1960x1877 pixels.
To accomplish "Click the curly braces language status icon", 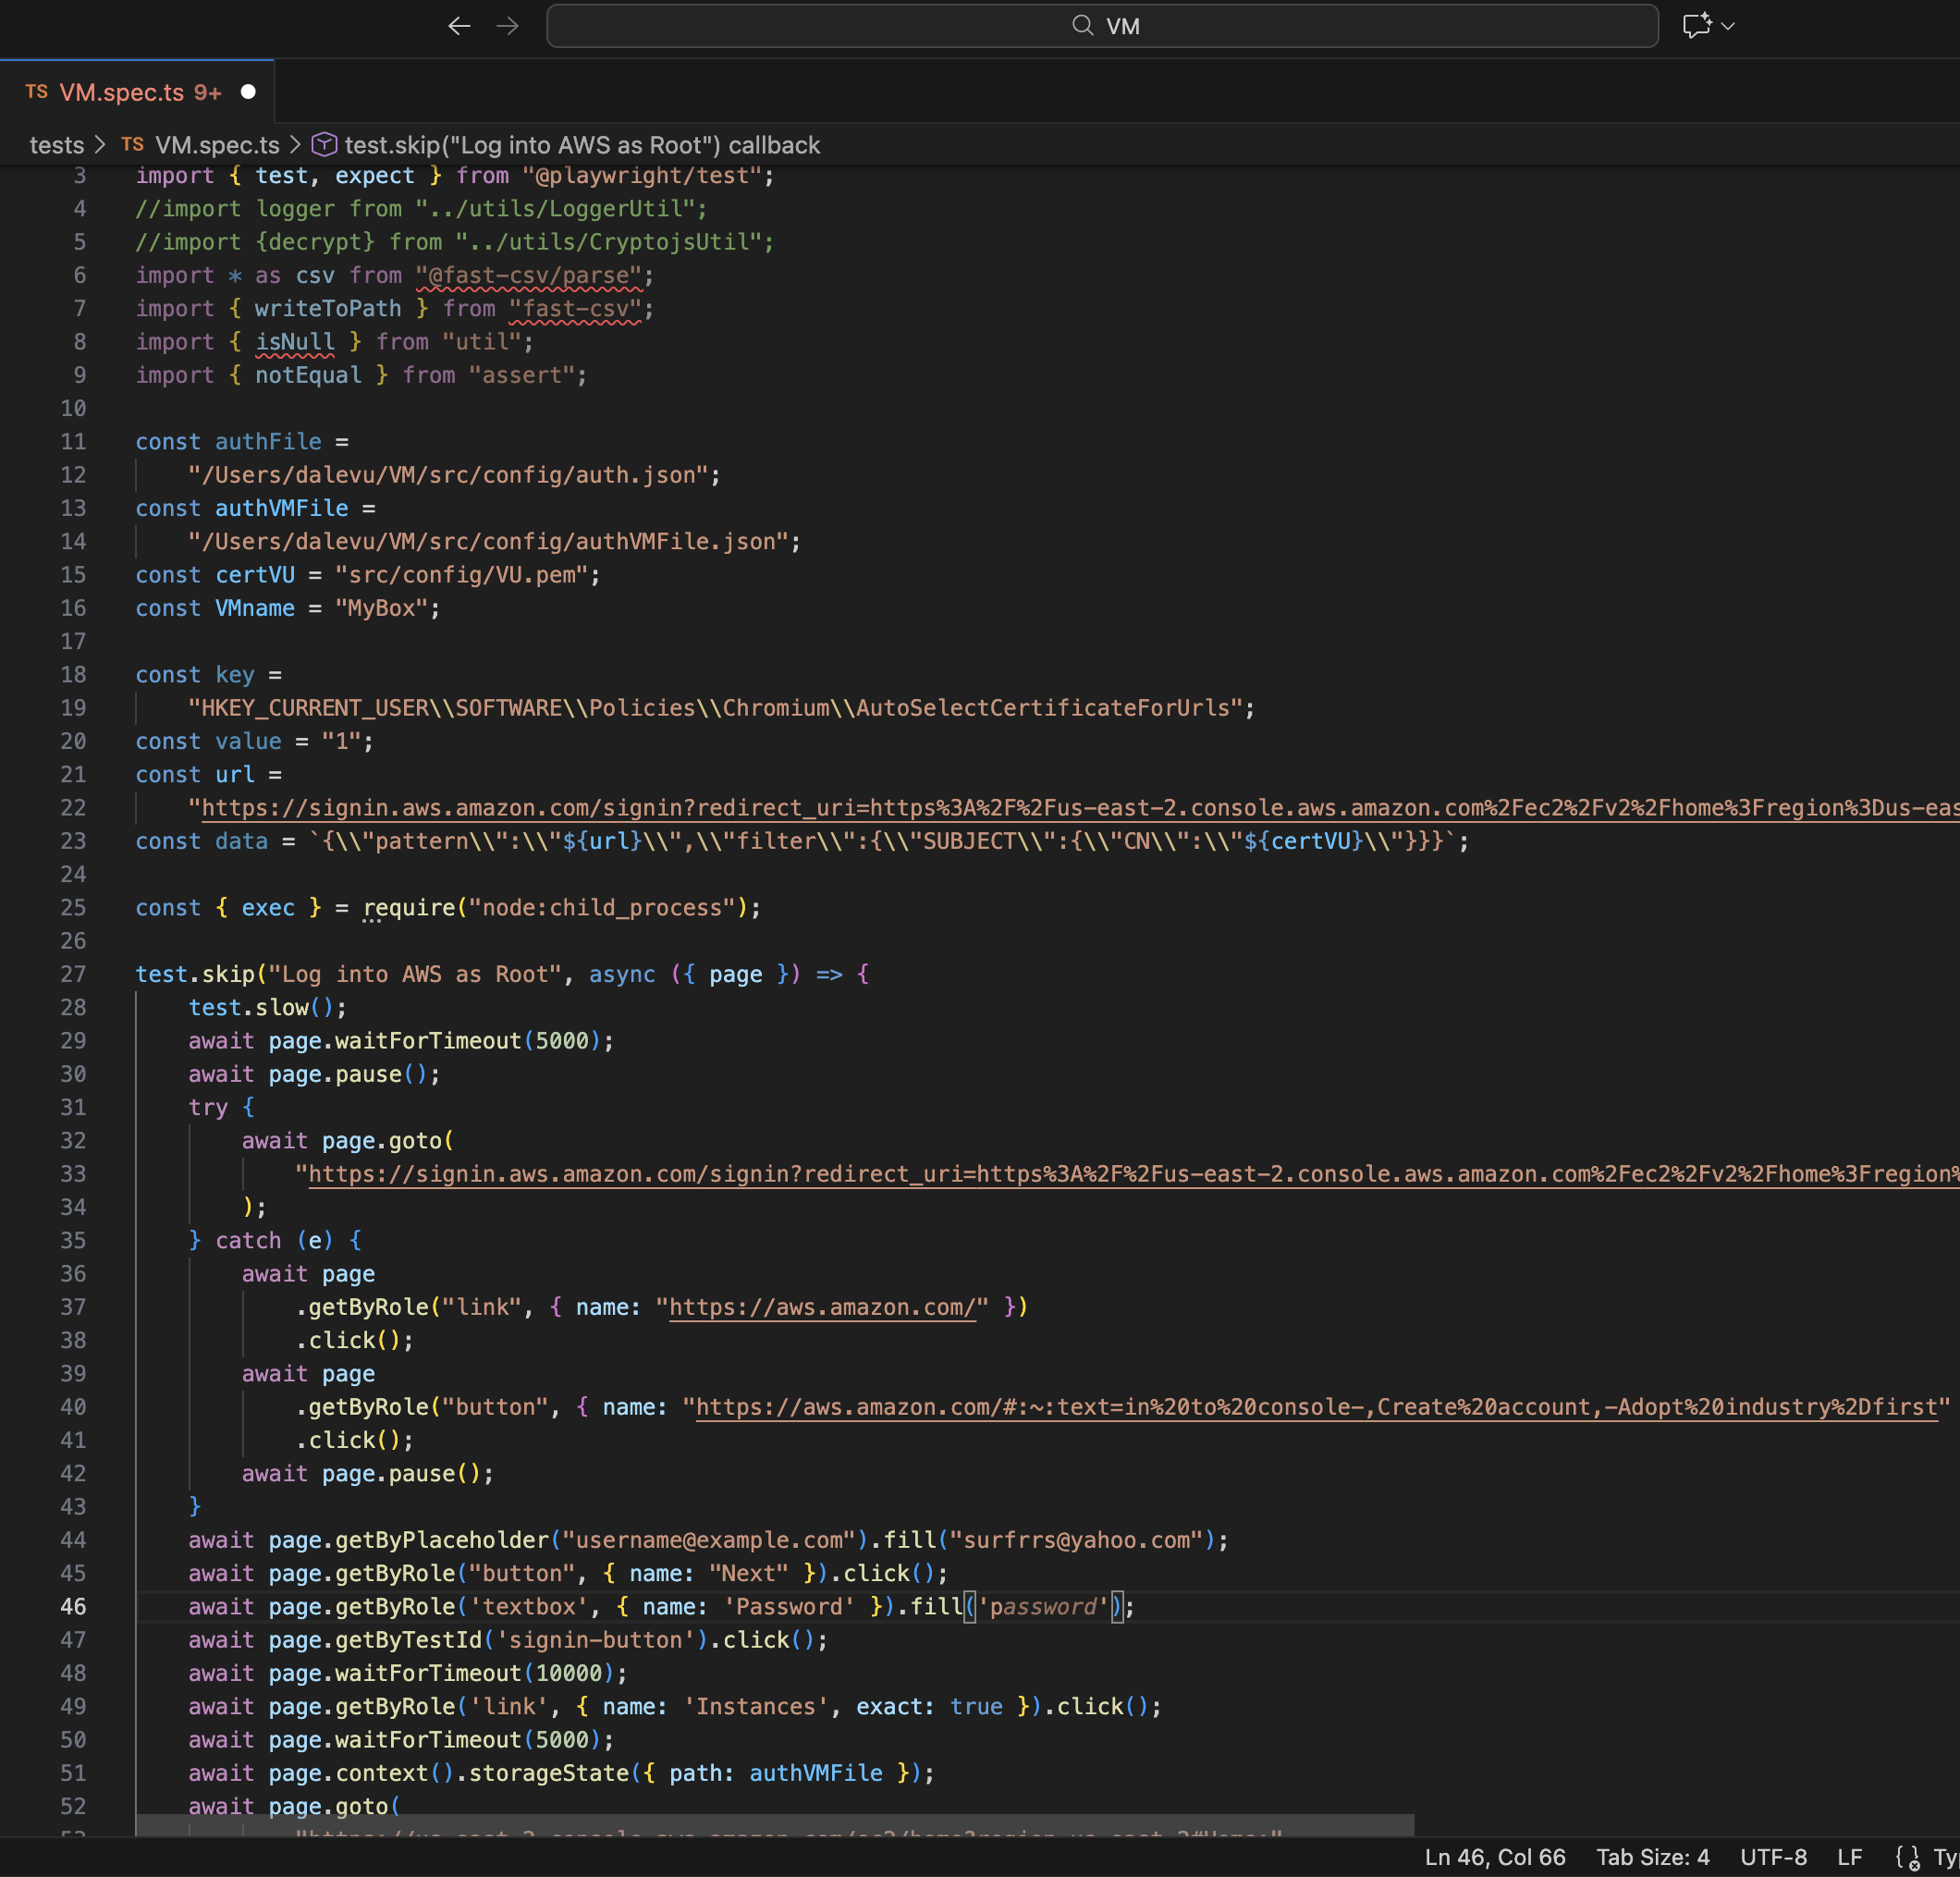I will (x=1907, y=1857).
